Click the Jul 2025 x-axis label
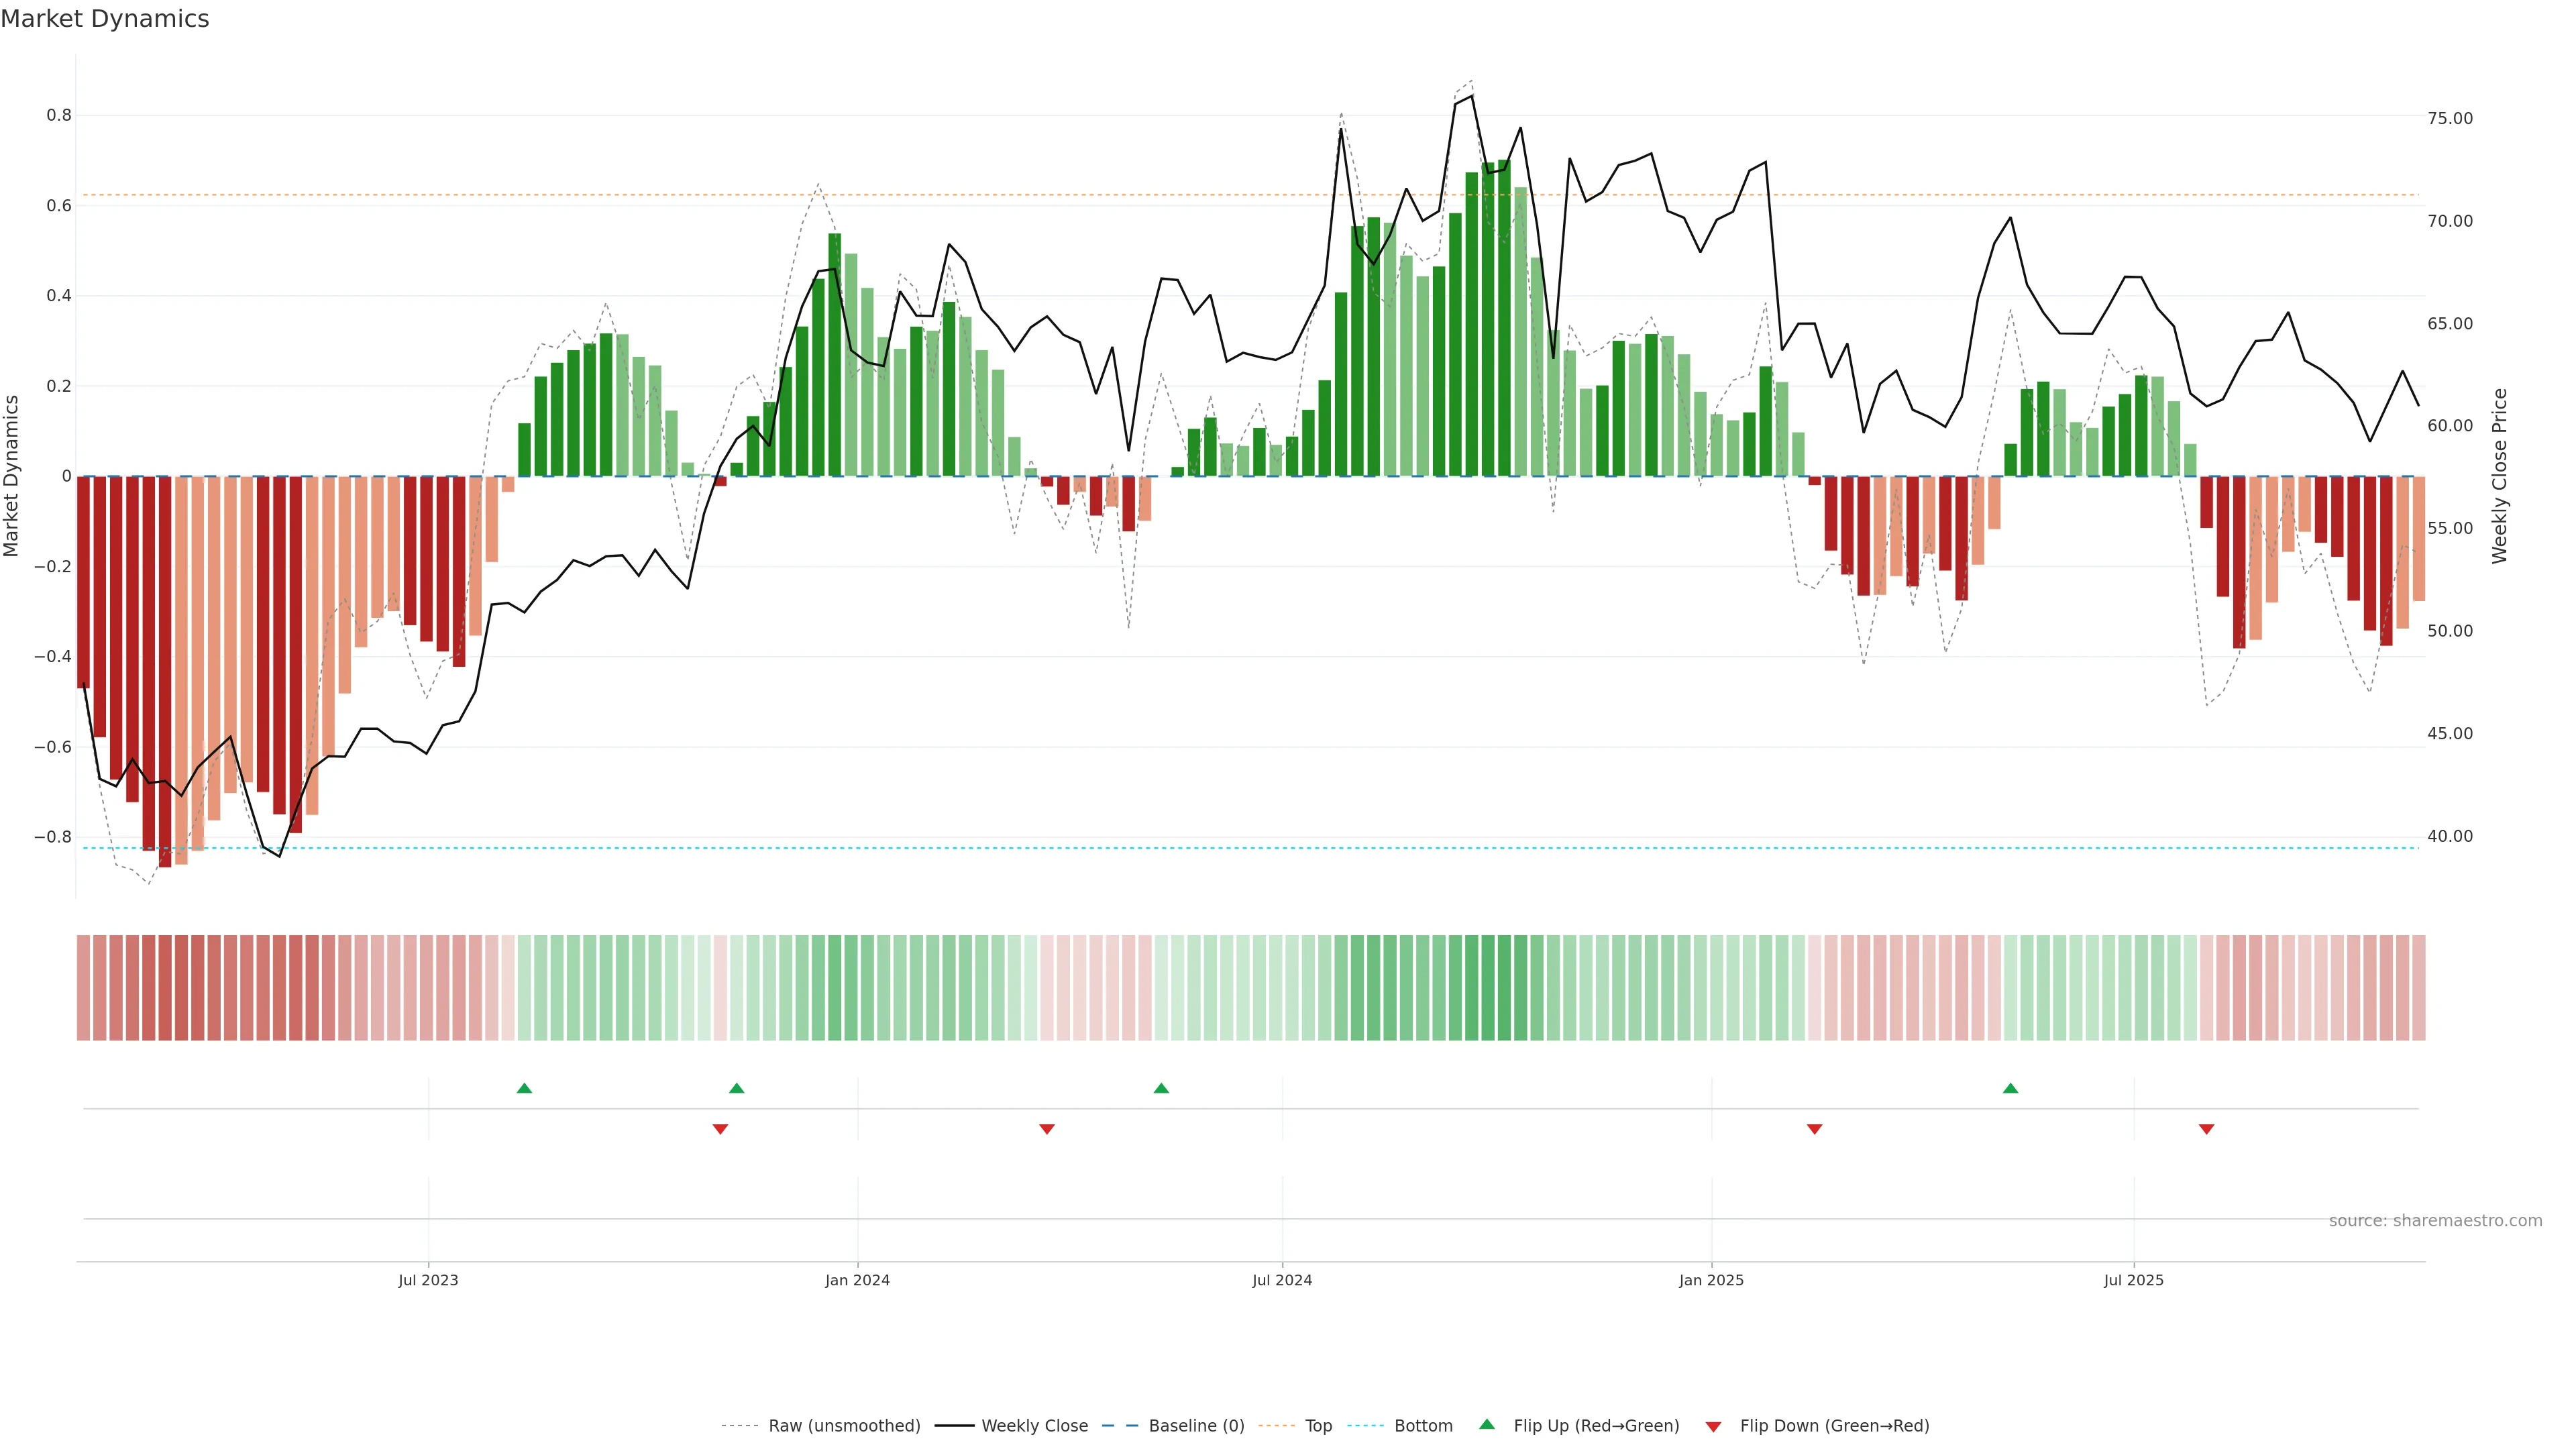Screen dimensions: 2576x1449 (2133, 1280)
